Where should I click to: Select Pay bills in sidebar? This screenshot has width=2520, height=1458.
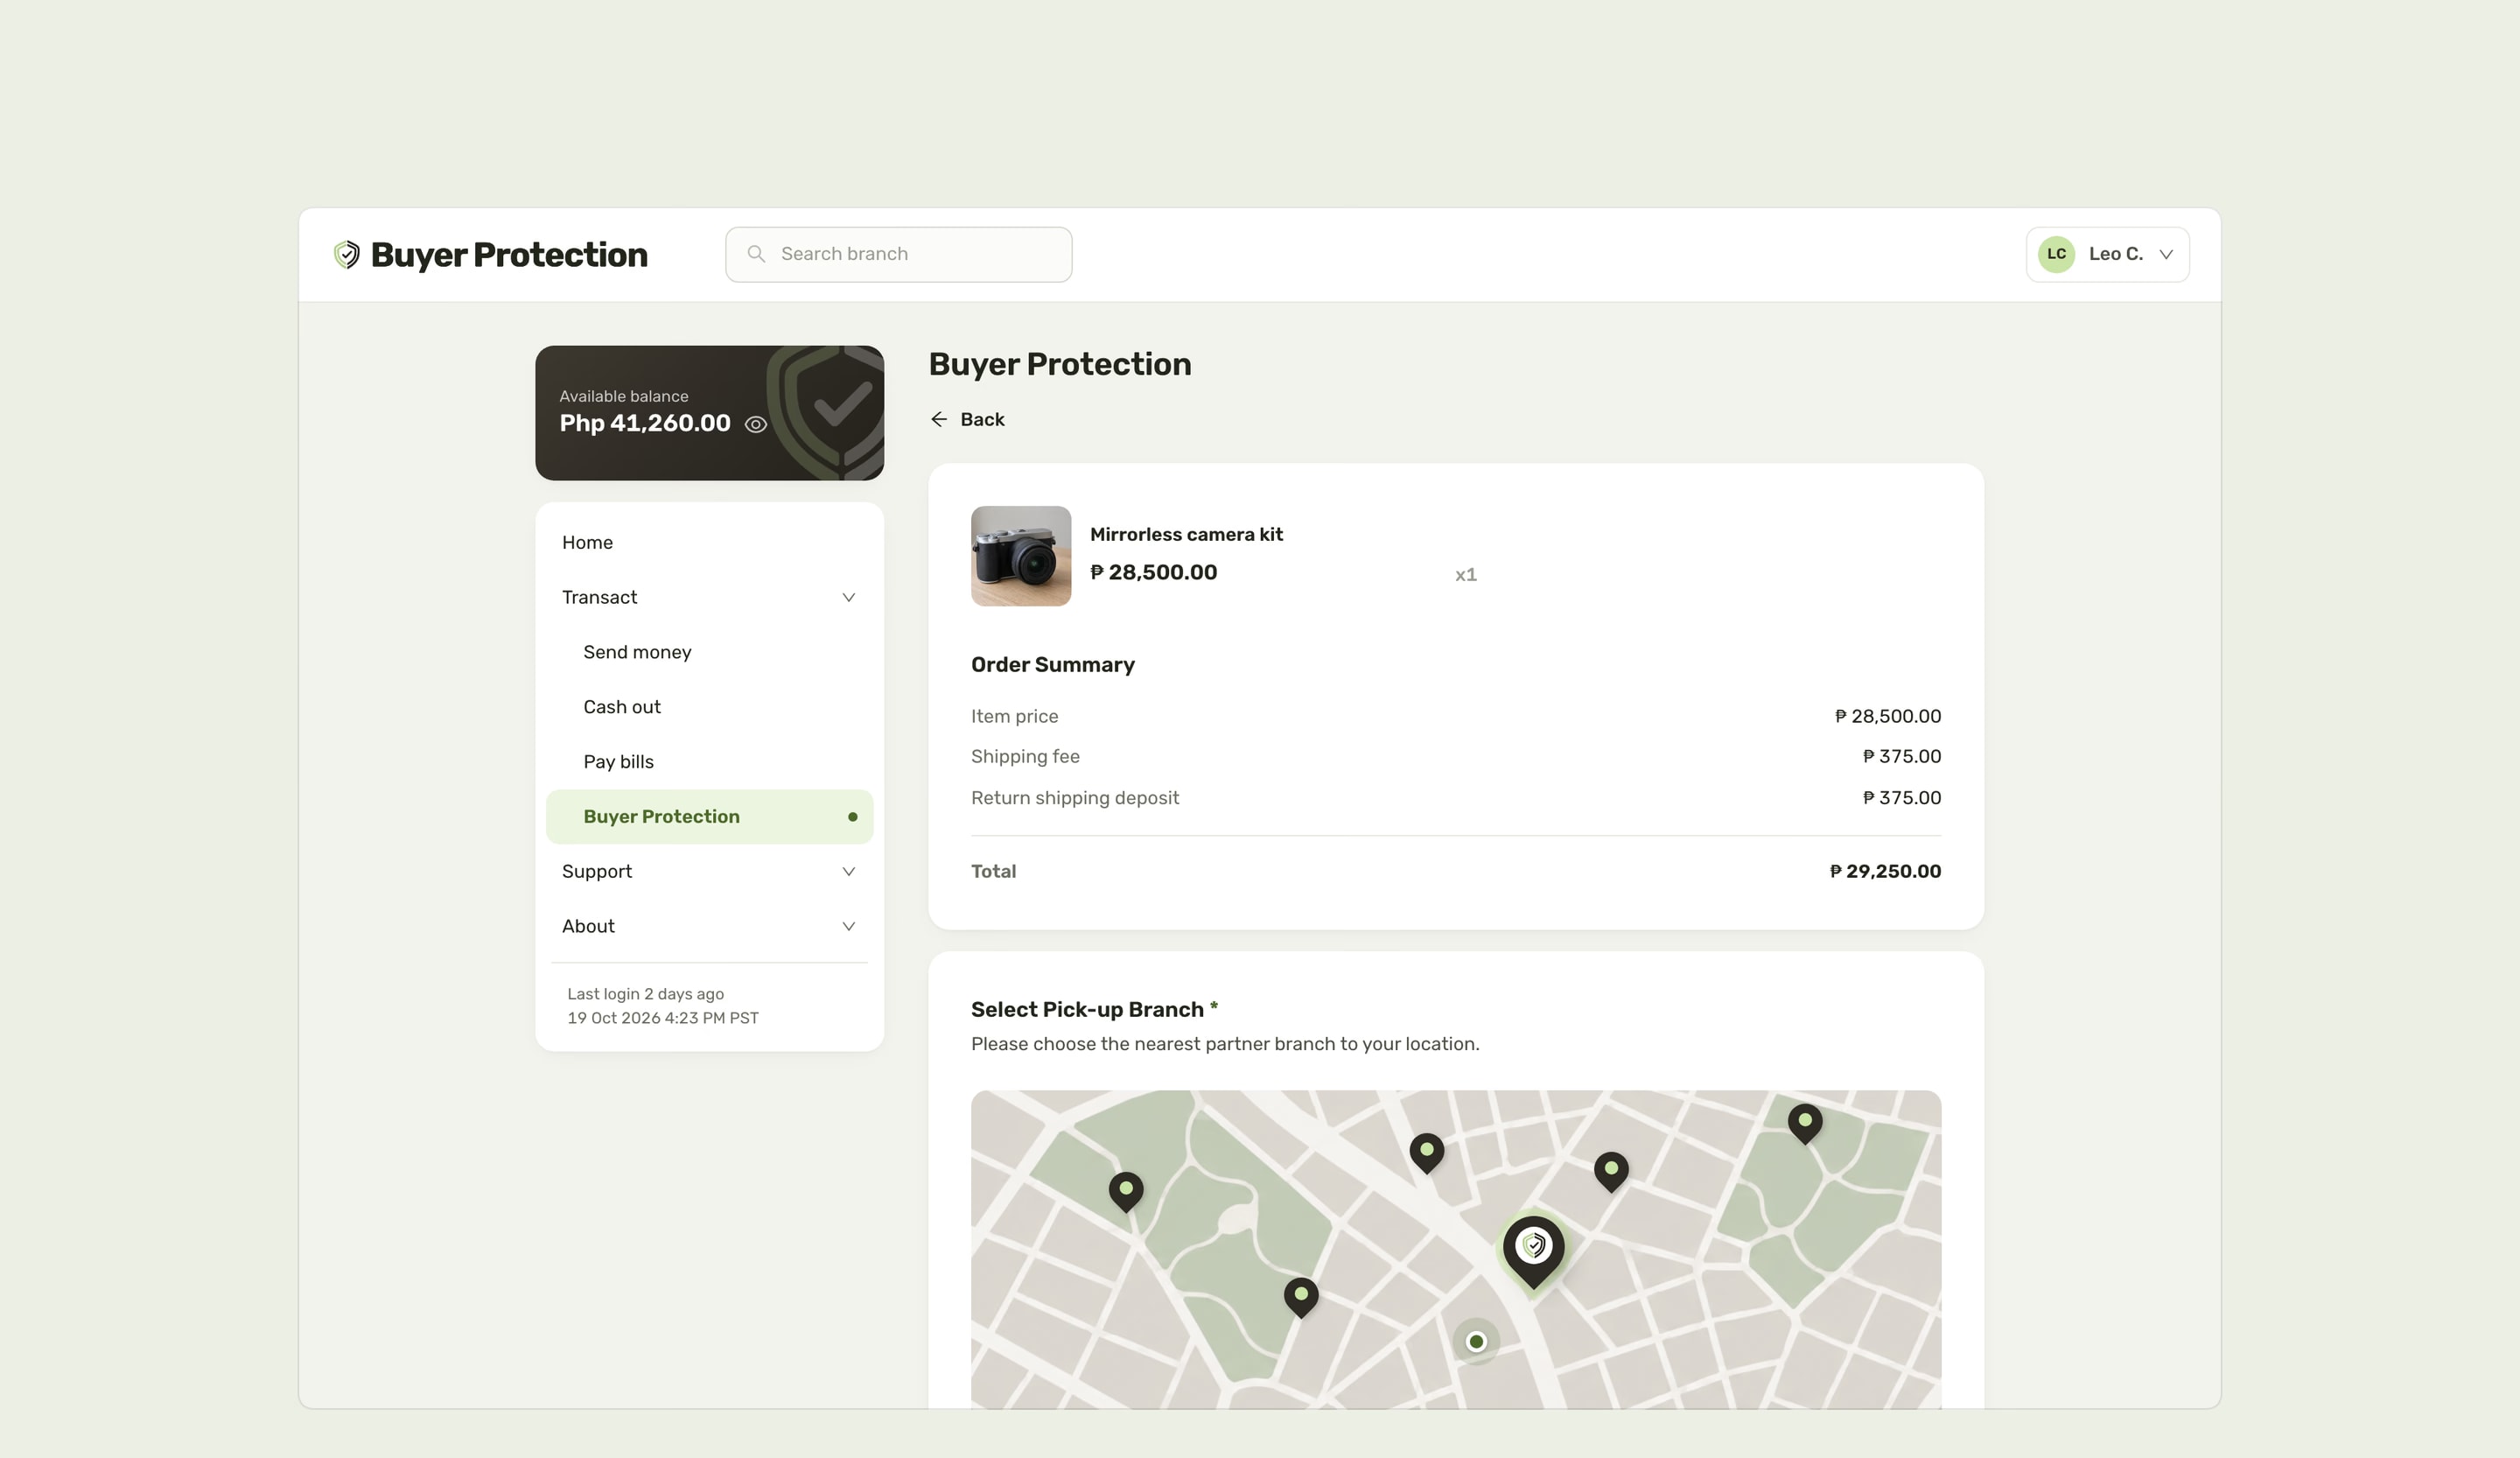point(709,762)
